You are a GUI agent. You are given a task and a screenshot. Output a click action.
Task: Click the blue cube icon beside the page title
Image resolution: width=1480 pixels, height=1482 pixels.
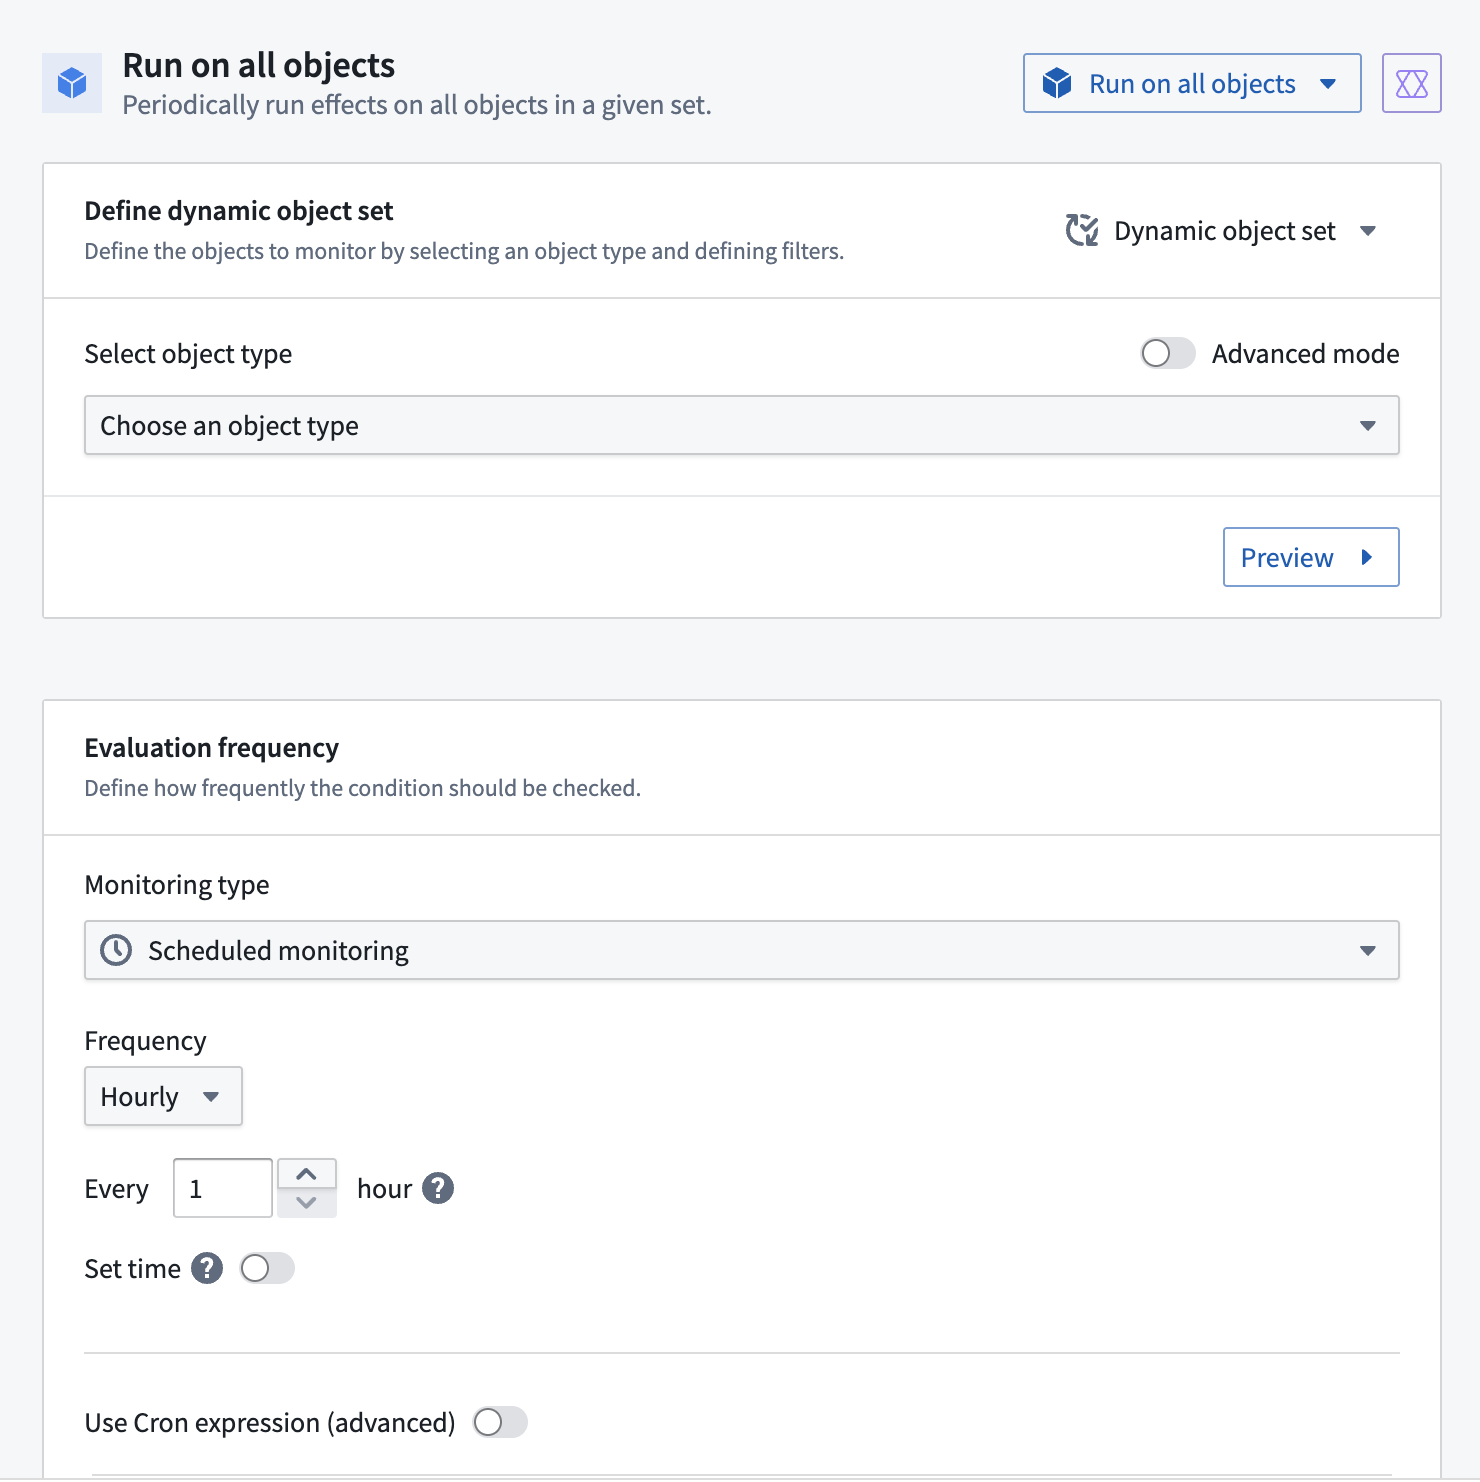click(72, 83)
